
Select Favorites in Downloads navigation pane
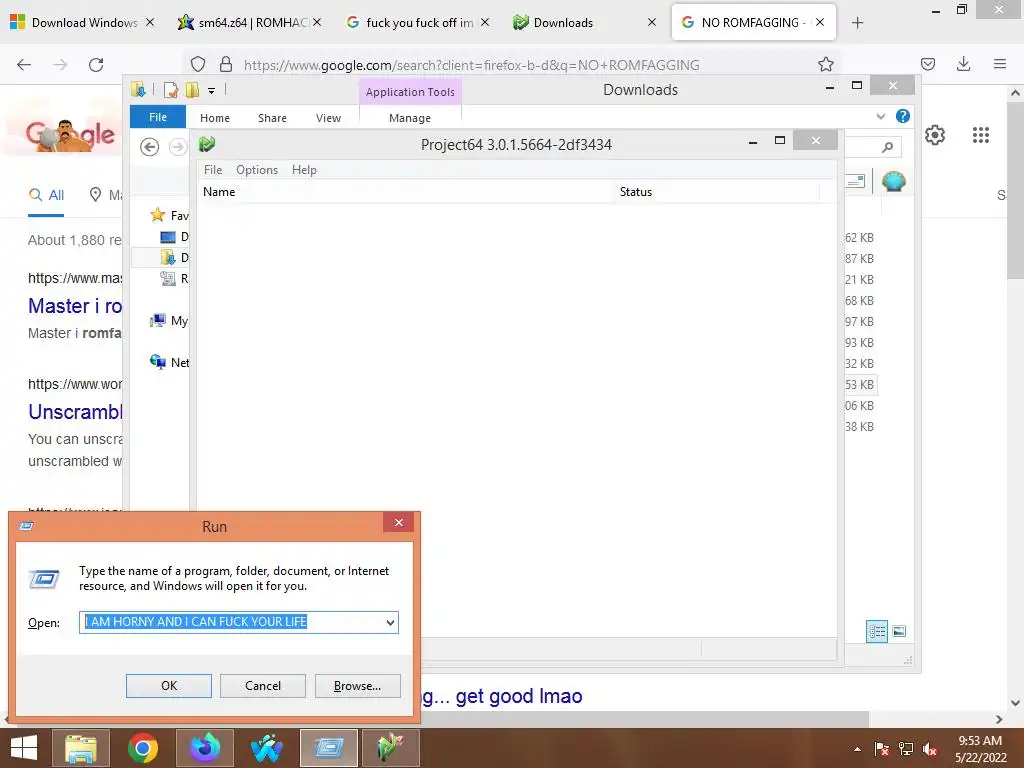169,216
